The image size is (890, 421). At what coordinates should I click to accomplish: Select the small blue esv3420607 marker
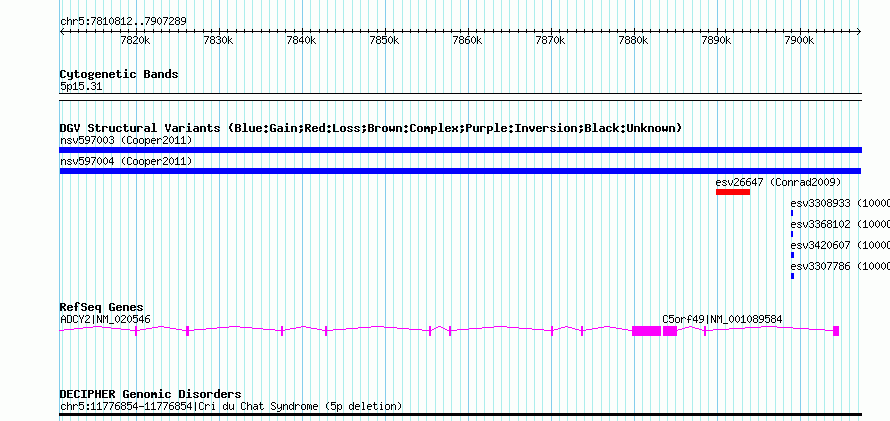[x=792, y=255]
